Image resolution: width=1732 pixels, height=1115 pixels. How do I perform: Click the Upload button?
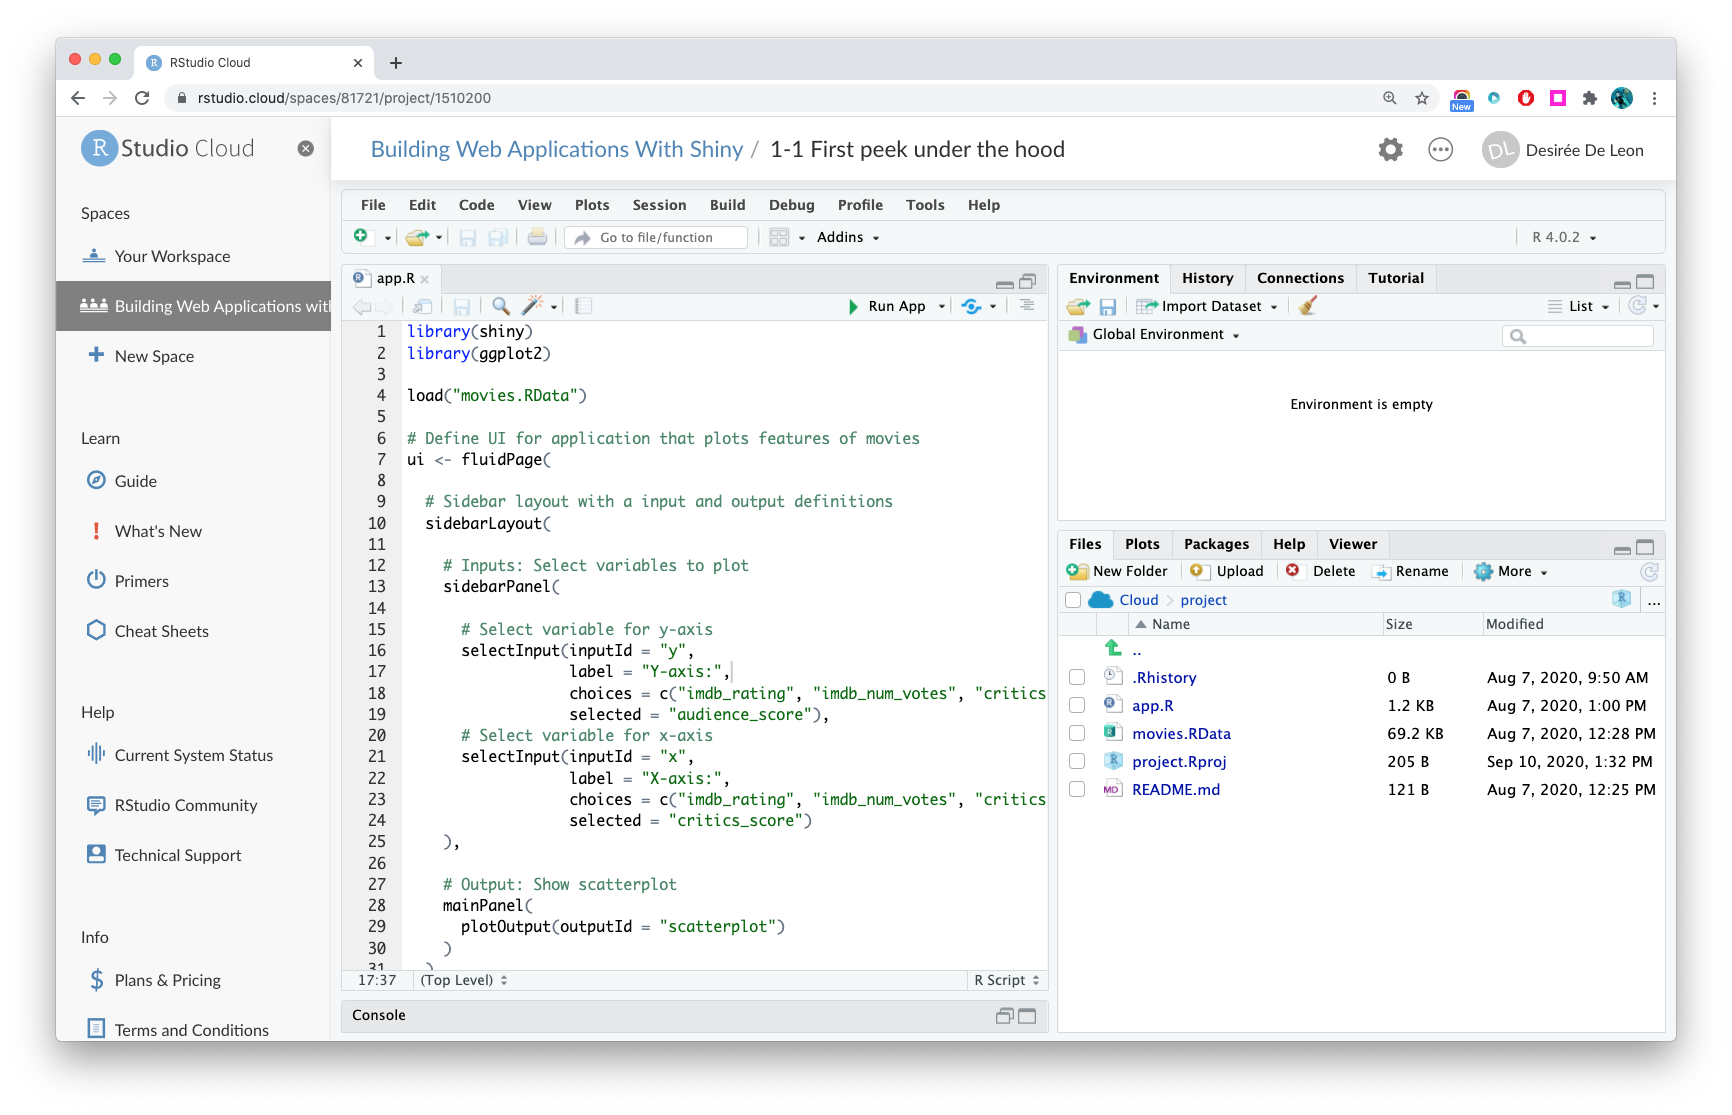1227,571
